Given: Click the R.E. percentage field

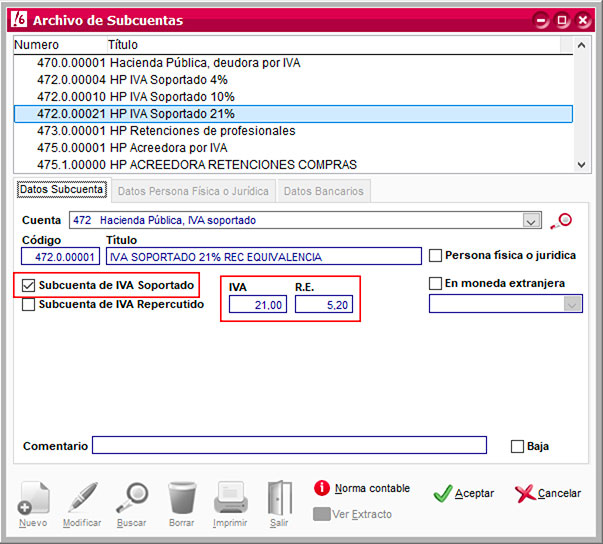Looking at the screenshot, I should (324, 304).
